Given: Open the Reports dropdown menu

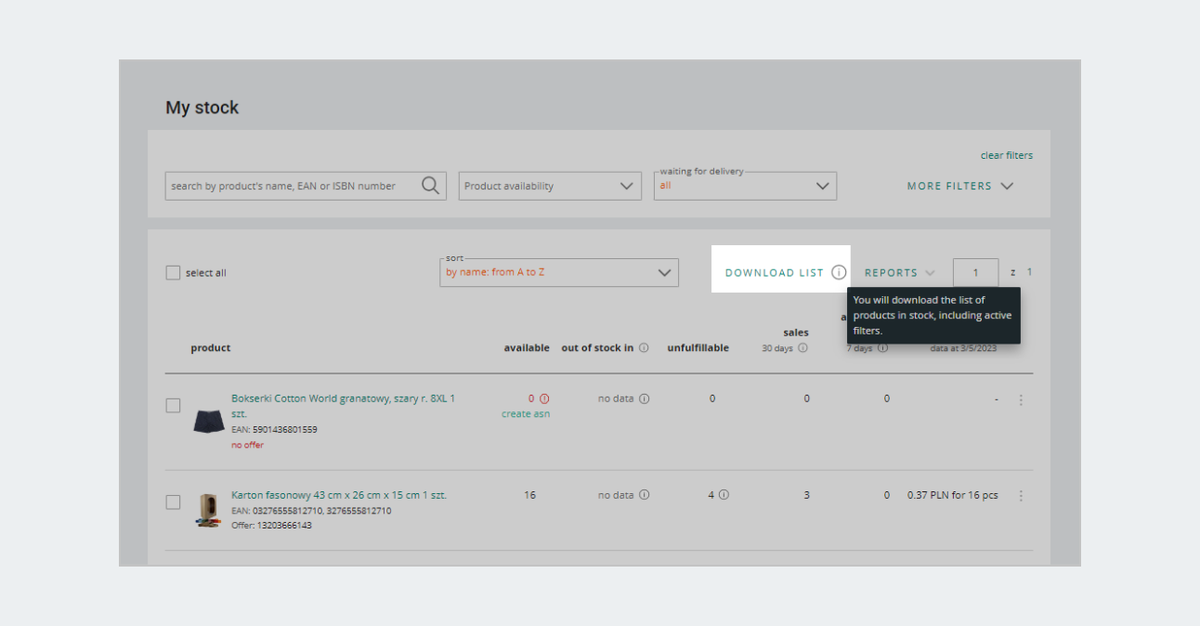Looking at the screenshot, I should pyautogui.click(x=900, y=272).
